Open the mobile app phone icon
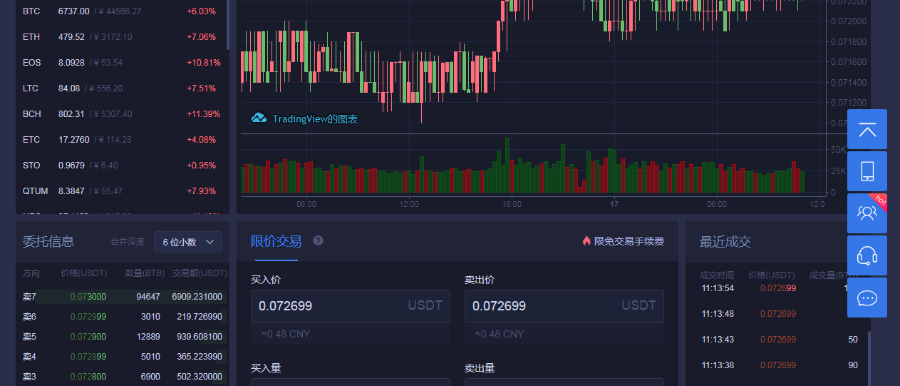This screenshot has height=386, width=900. (x=867, y=171)
